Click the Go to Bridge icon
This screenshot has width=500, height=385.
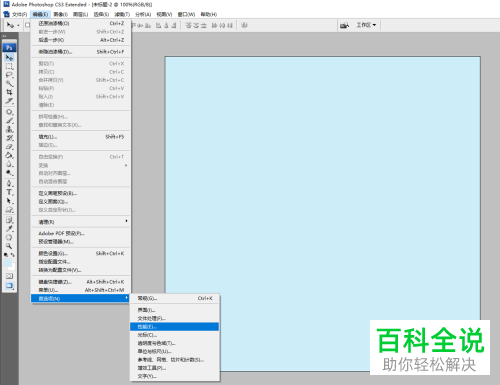click(344, 25)
